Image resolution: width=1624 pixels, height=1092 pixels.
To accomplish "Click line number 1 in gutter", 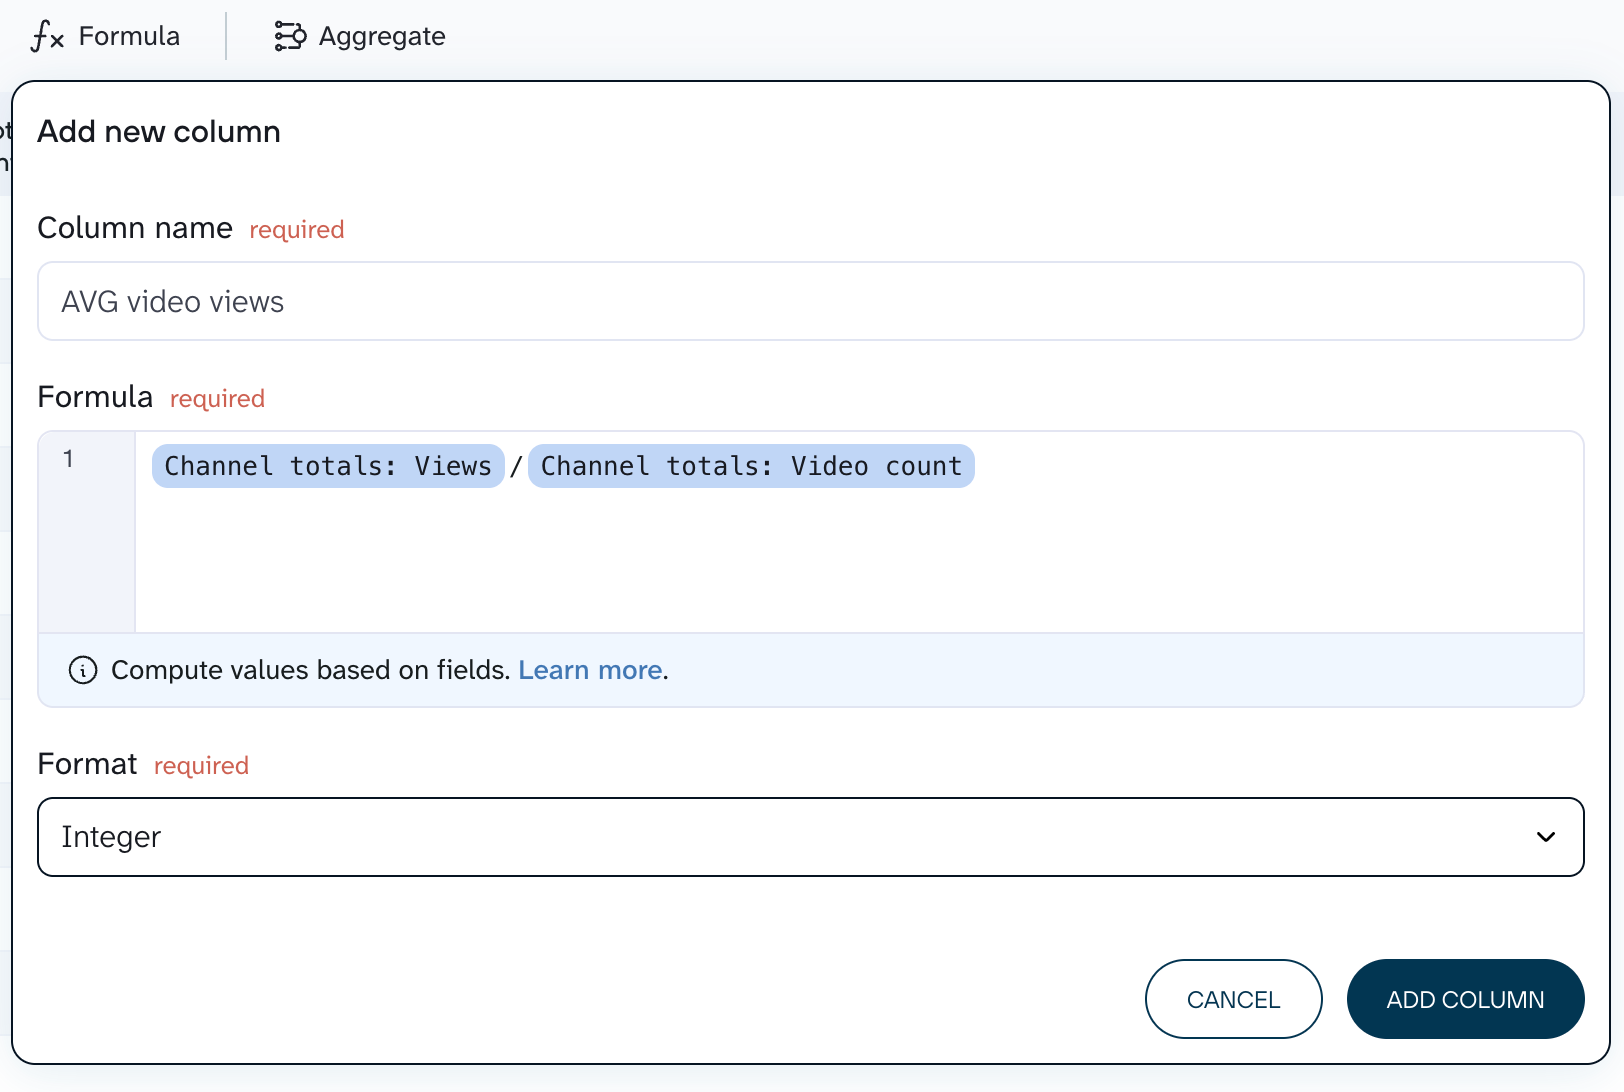I will point(68,459).
